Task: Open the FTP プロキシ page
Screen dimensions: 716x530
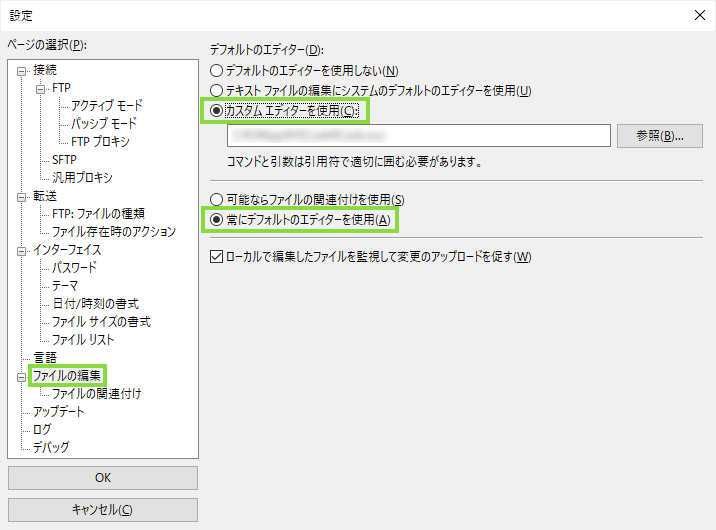Action: pyautogui.click(x=100, y=142)
